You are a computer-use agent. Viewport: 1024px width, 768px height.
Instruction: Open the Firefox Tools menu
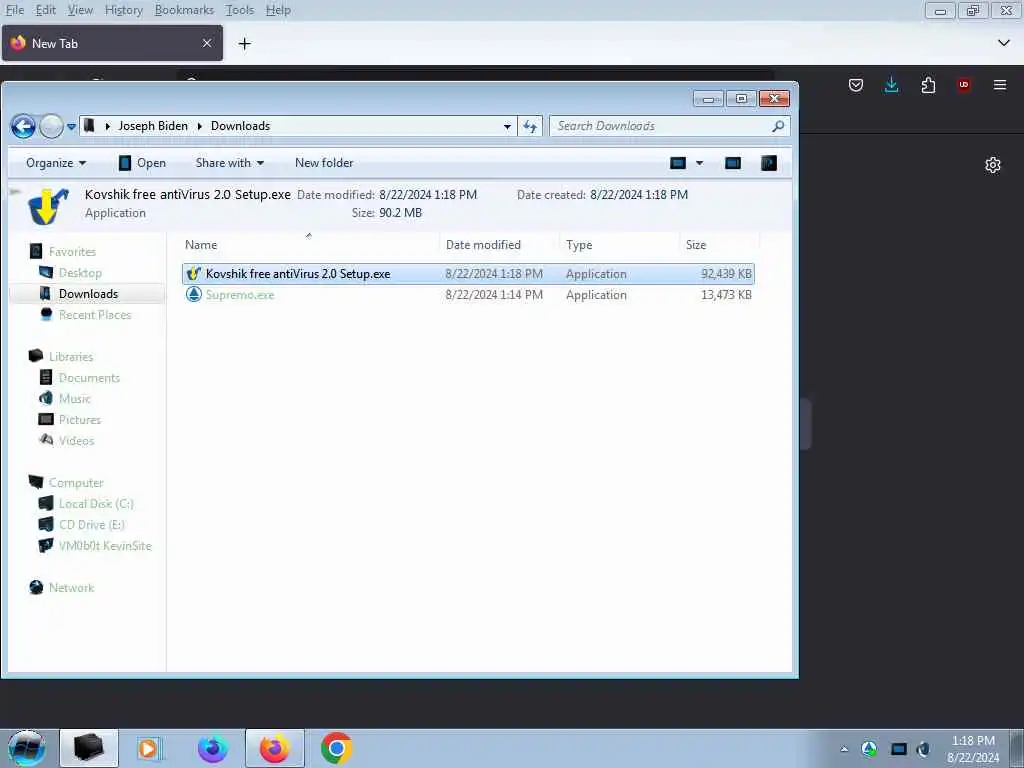239,10
